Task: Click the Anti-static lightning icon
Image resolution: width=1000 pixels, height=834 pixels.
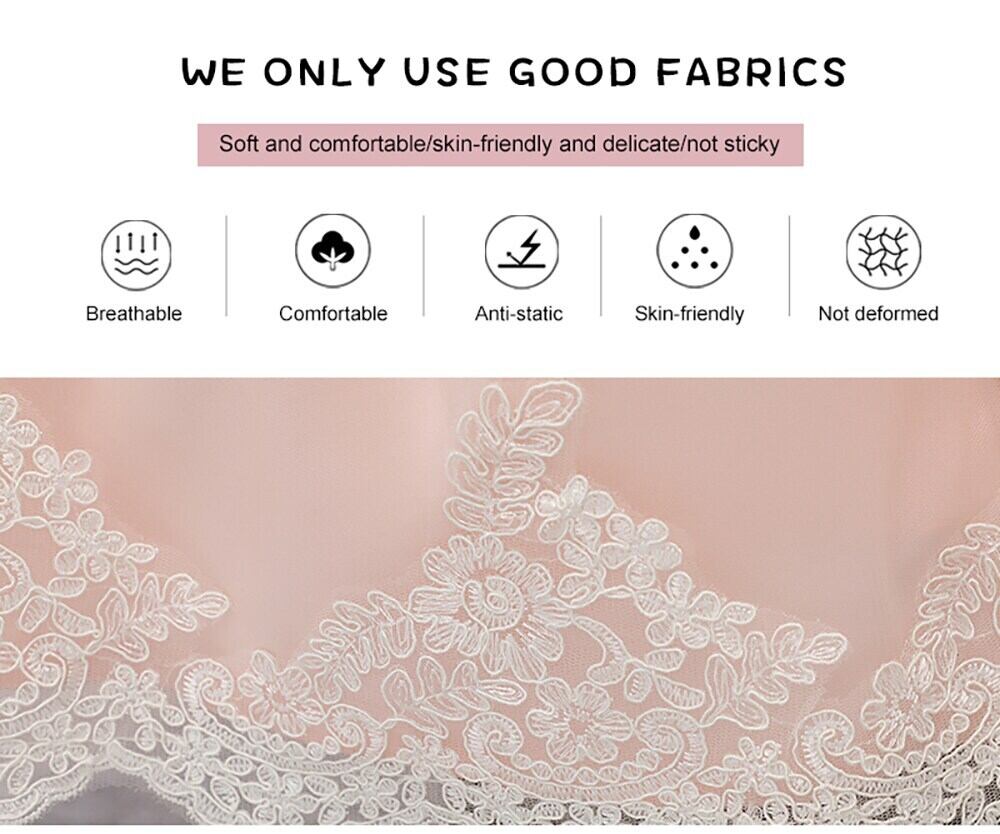Action: click(x=522, y=252)
